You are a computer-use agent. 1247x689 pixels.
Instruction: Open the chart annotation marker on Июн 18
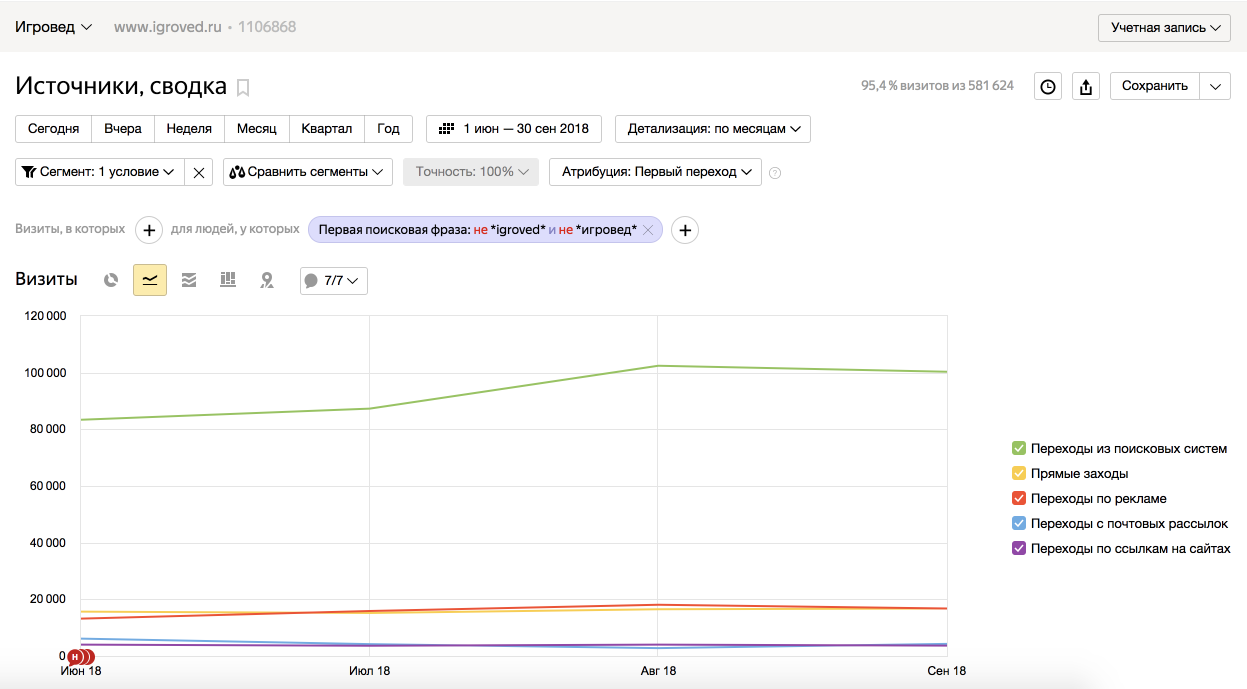coord(75,656)
